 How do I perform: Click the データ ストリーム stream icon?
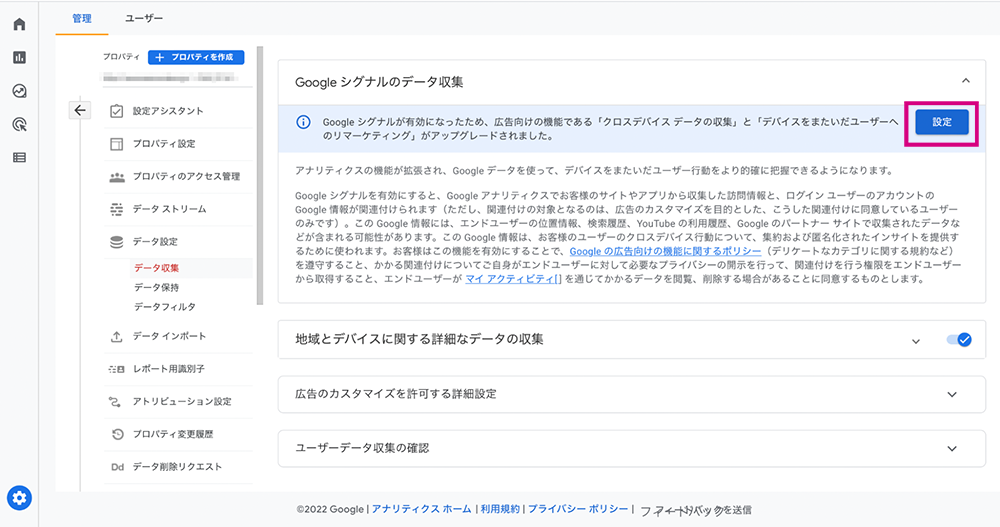[x=117, y=209]
